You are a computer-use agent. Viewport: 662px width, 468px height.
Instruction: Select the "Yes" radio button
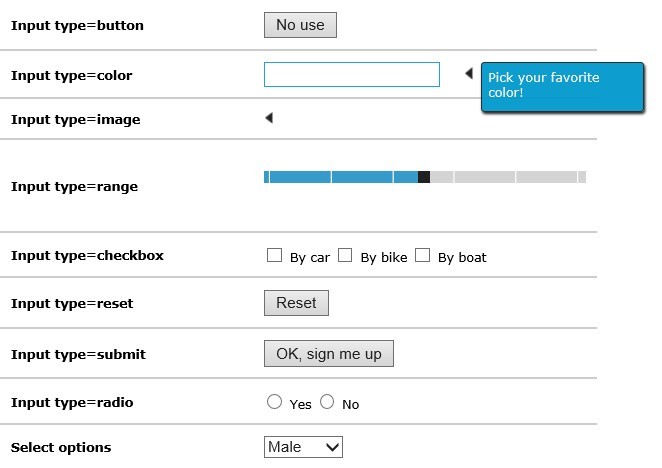pyautogui.click(x=274, y=402)
